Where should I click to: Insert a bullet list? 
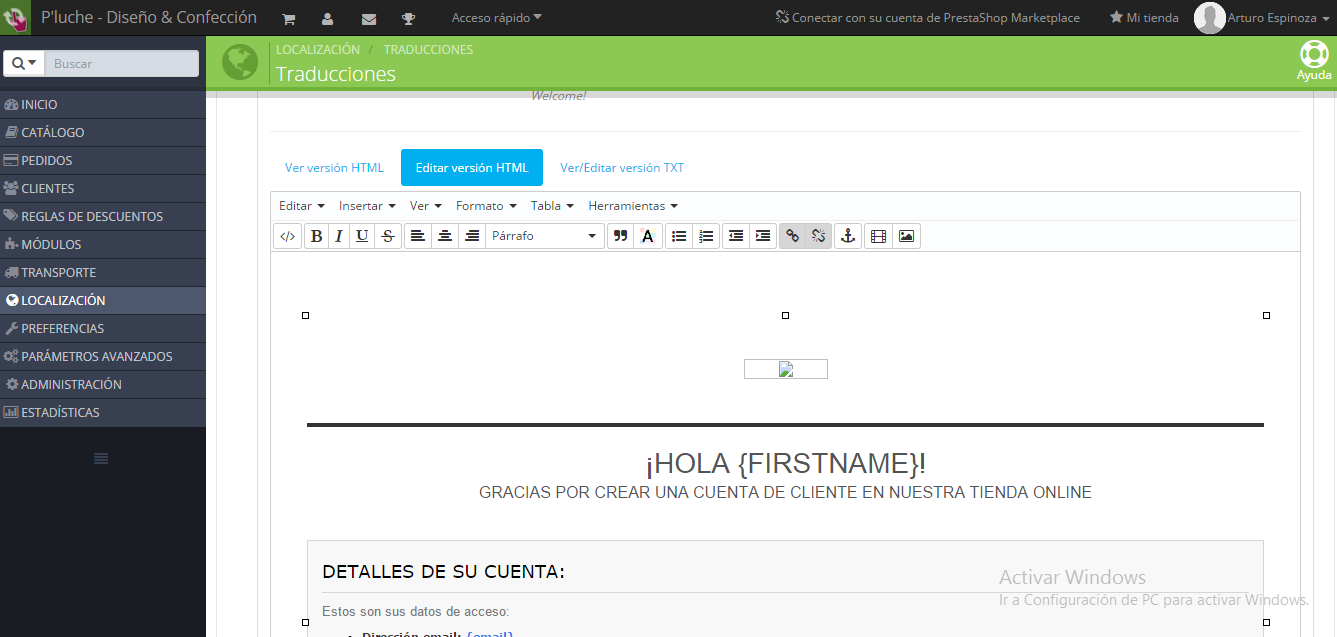pyautogui.click(x=679, y=236)
